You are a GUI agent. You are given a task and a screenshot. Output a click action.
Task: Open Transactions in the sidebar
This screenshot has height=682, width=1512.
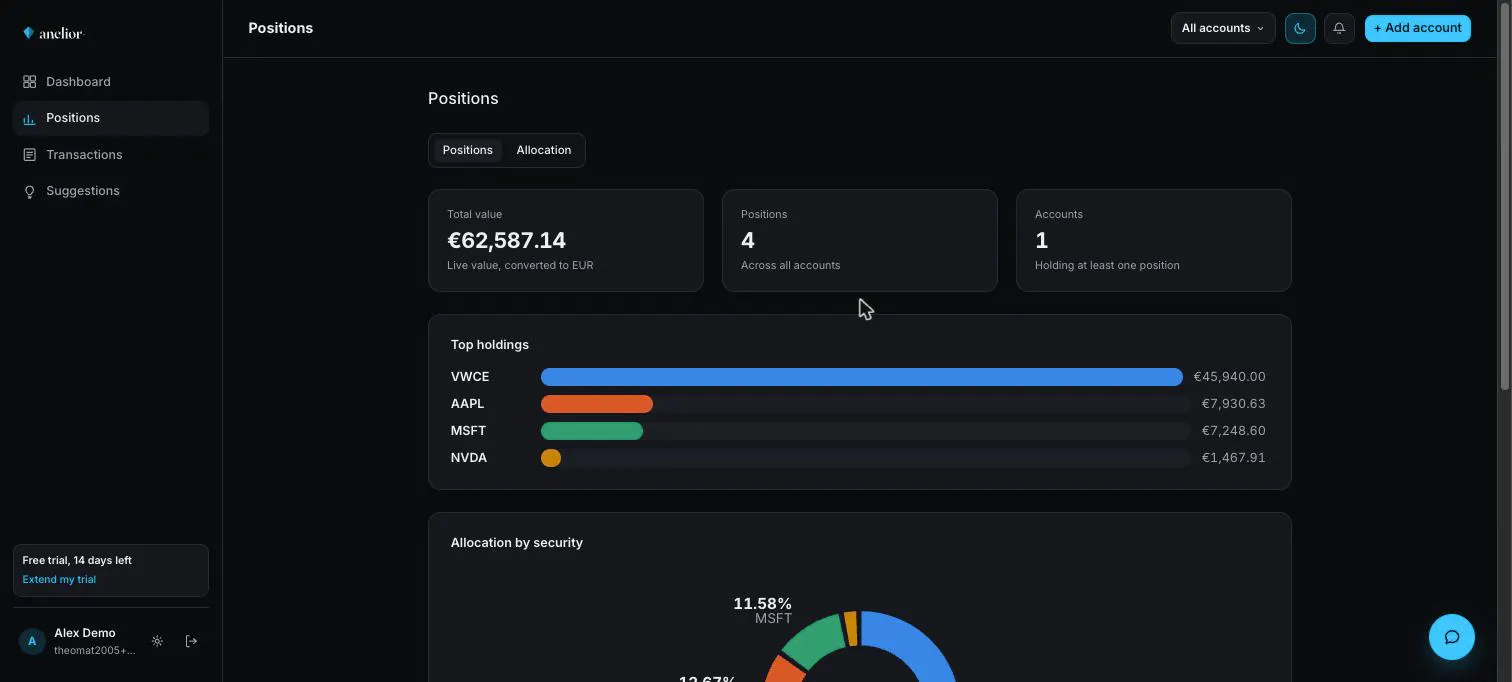tap(111, 155)
